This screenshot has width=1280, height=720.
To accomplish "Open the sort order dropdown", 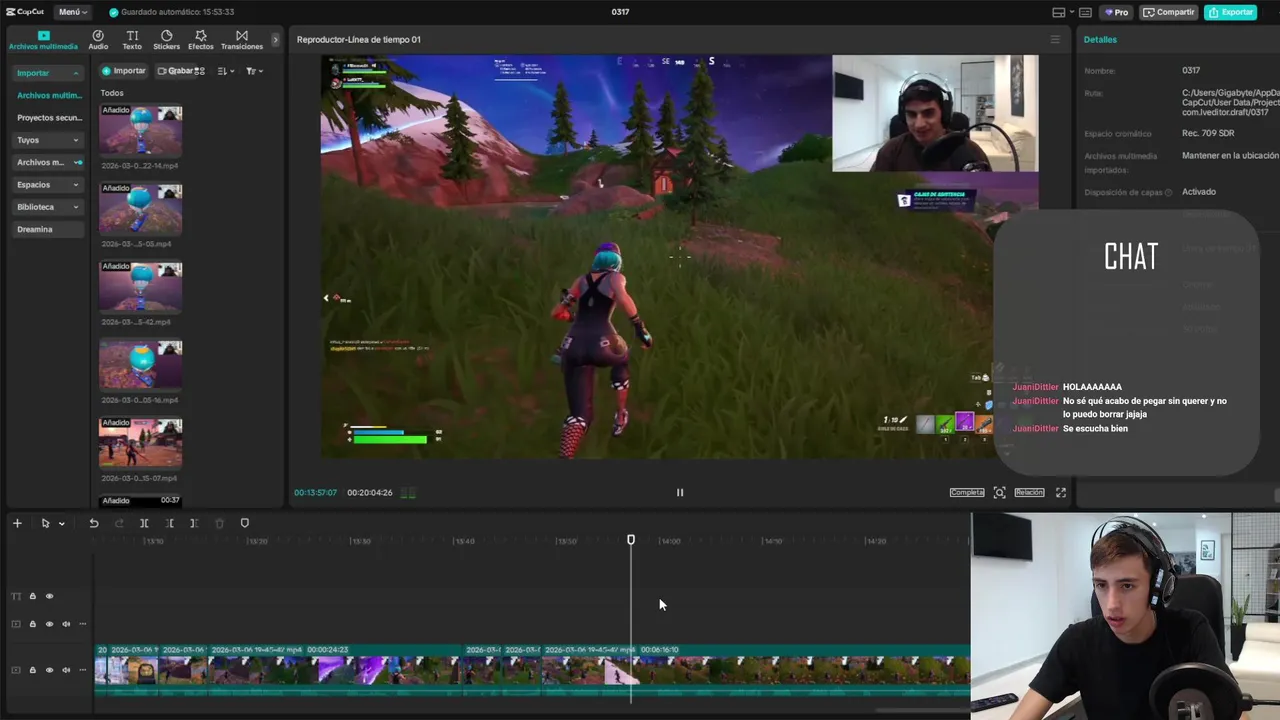I will click(x=224, y=71).
